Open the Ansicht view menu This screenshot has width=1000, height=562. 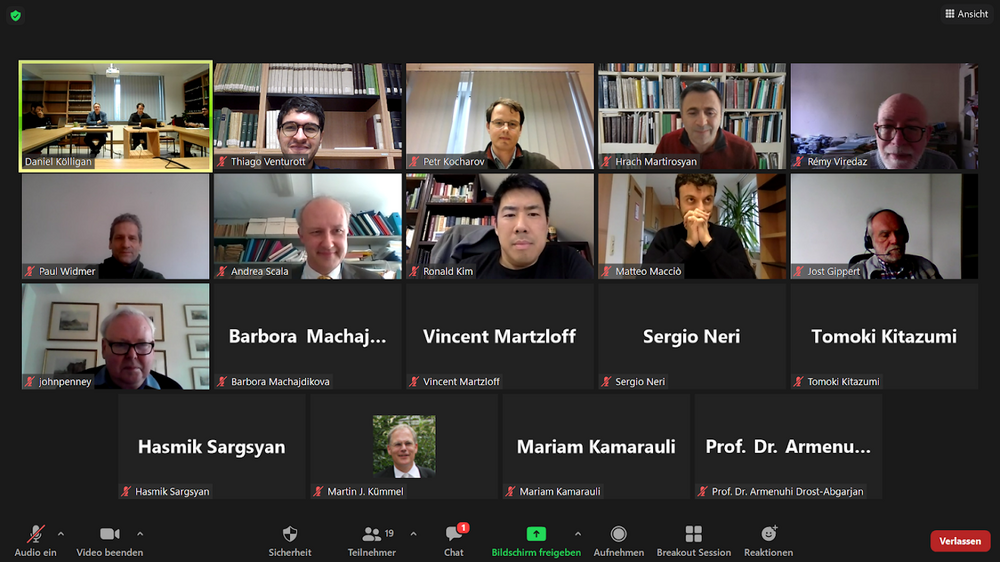(966, 14)
